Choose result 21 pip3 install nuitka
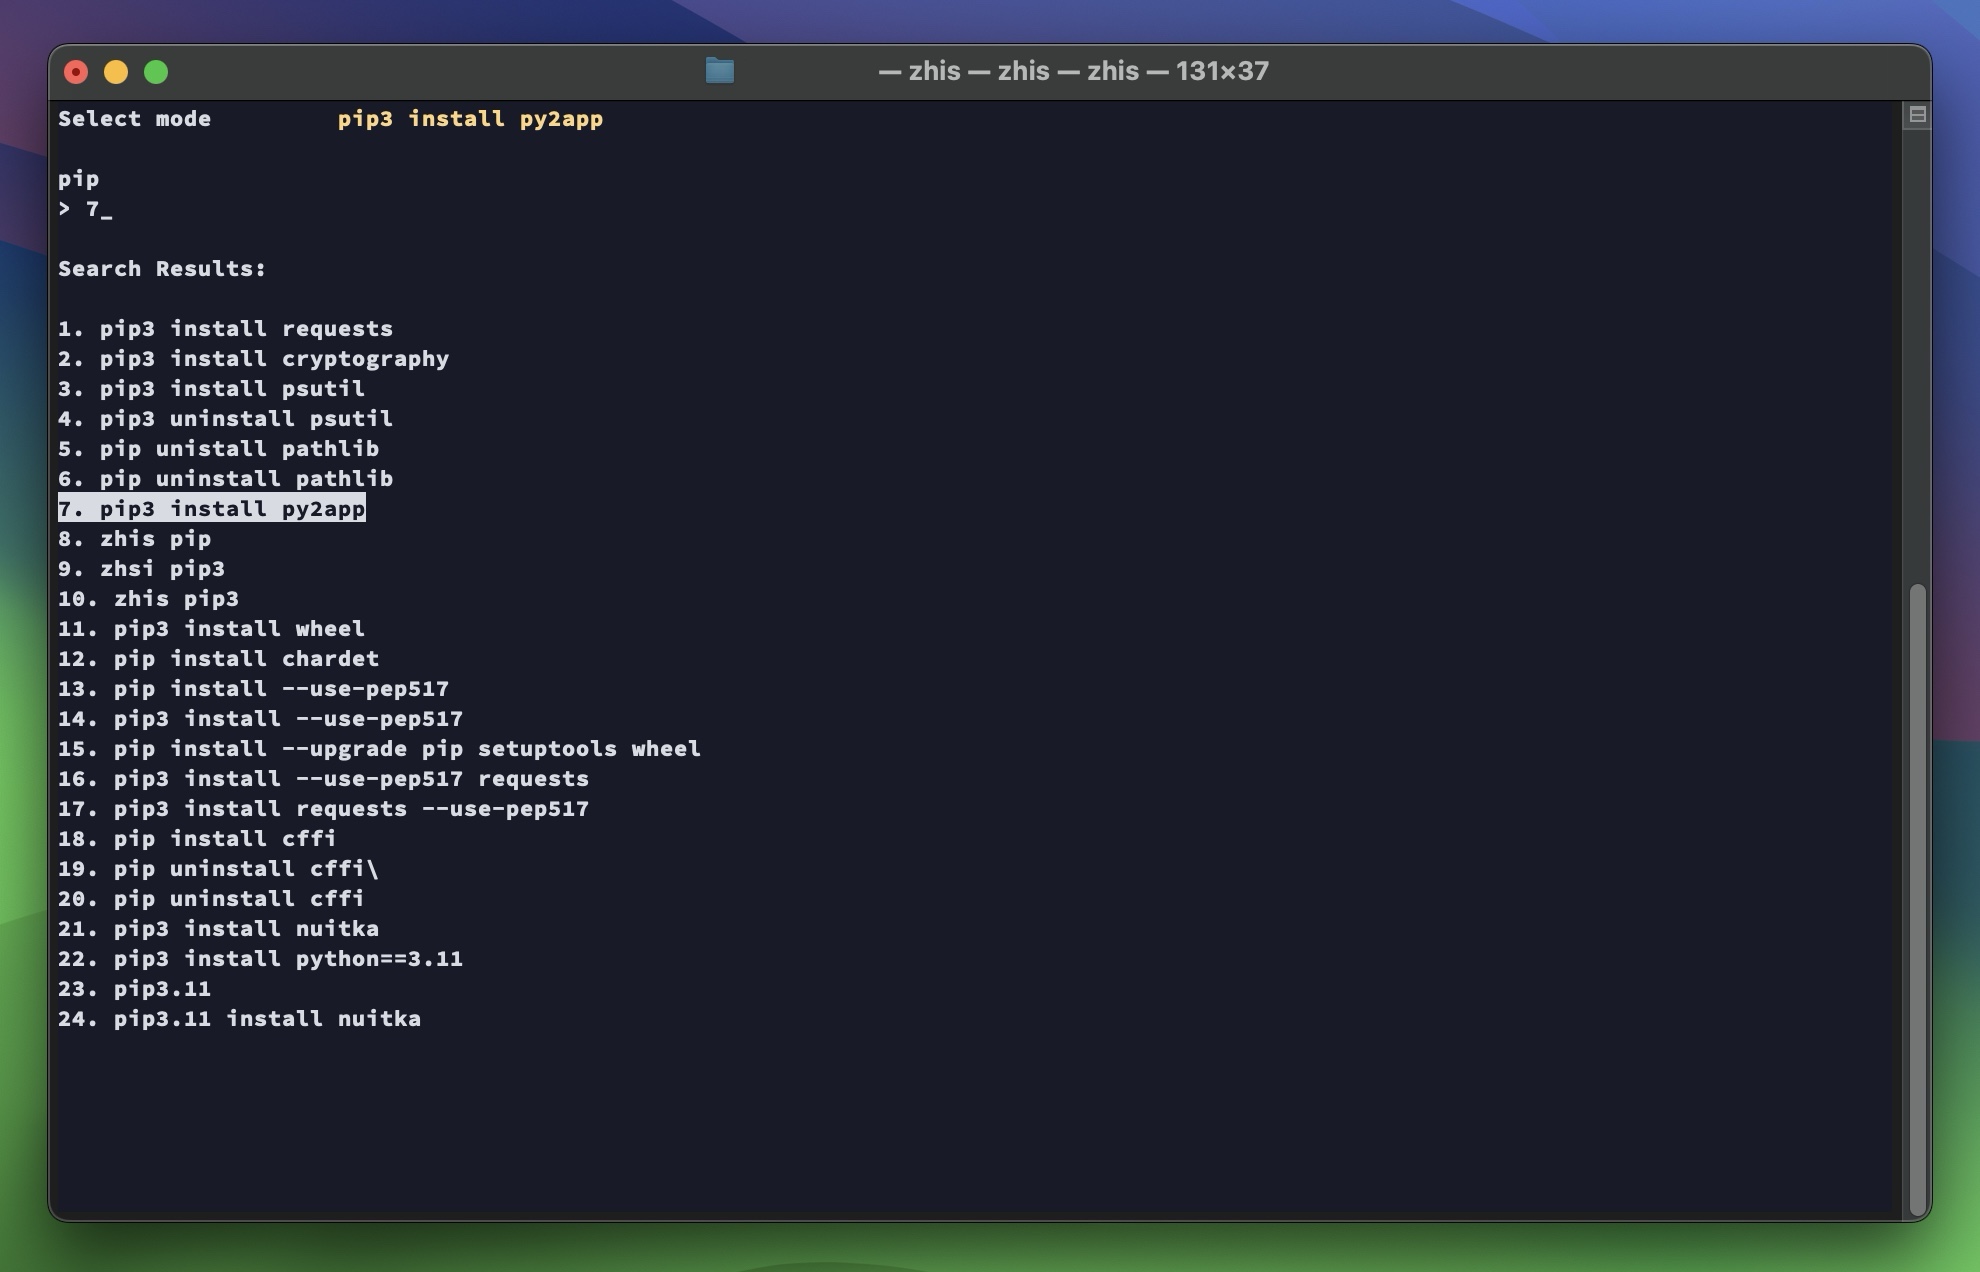Image resolution: width=1980 pixels, height=1272 pixels. [218, 929]
